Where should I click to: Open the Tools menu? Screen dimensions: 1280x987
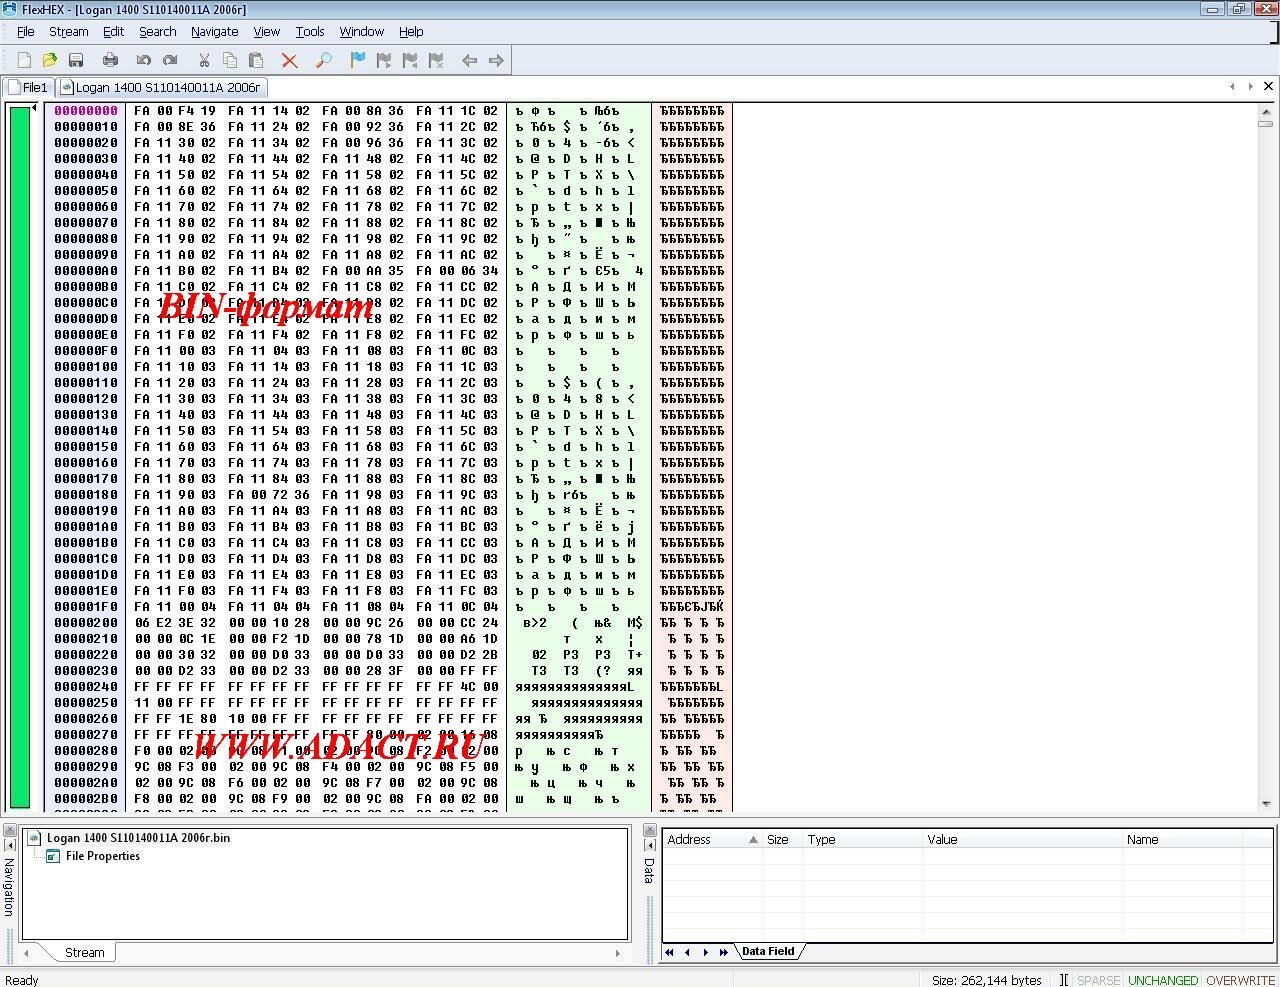(x=310, y=31)
